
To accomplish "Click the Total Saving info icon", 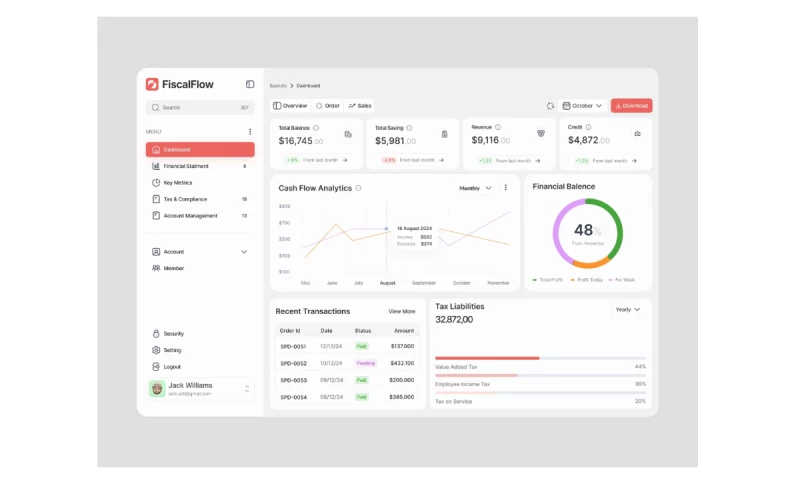I will [409, 128].
